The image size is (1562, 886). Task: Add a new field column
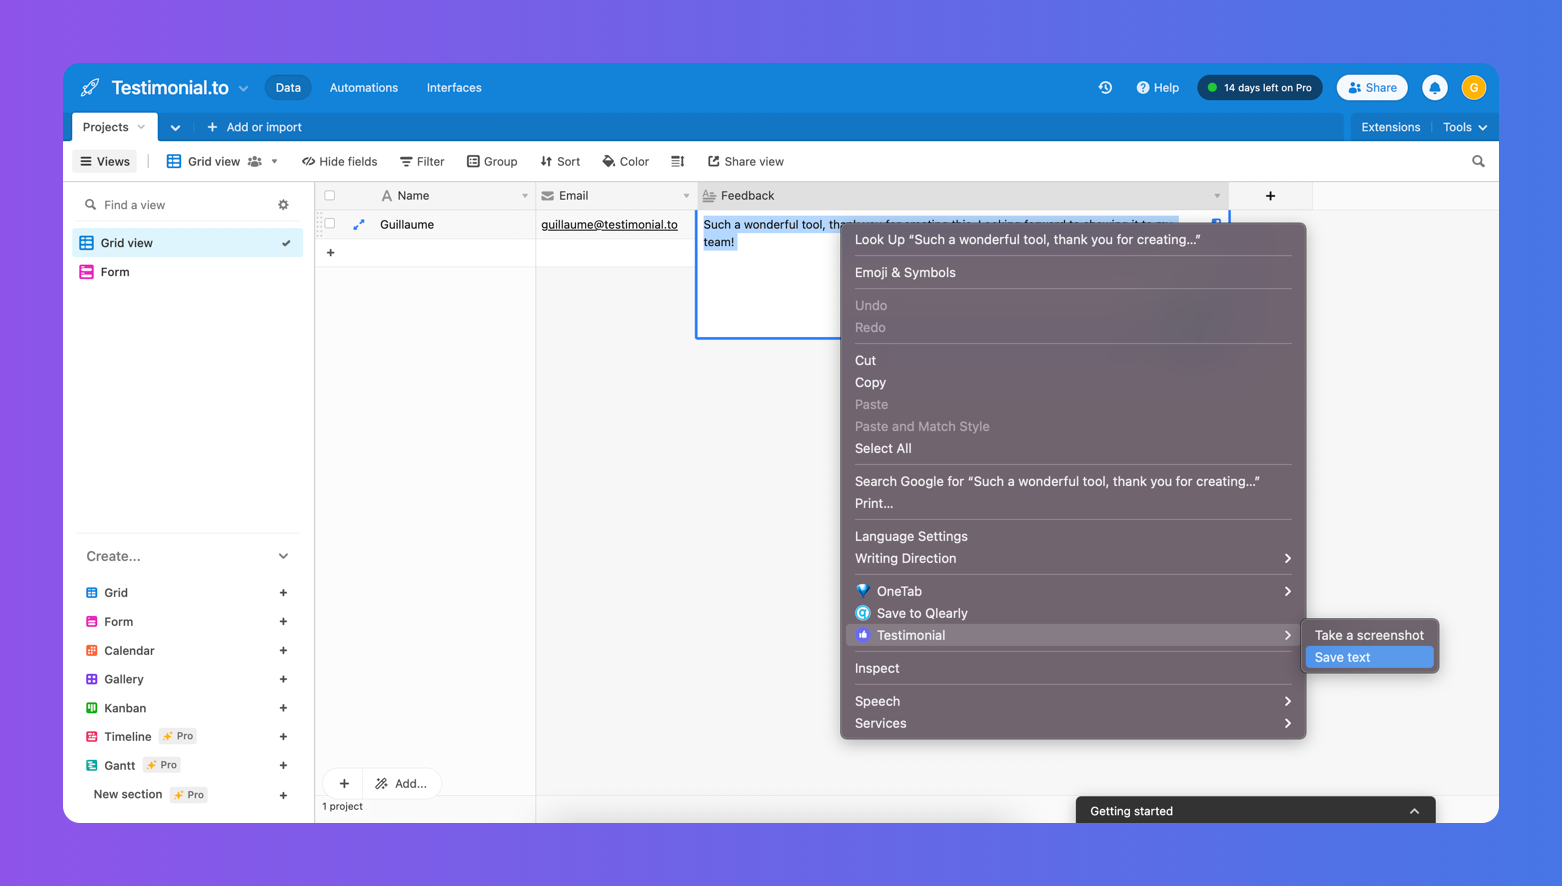1270,196
